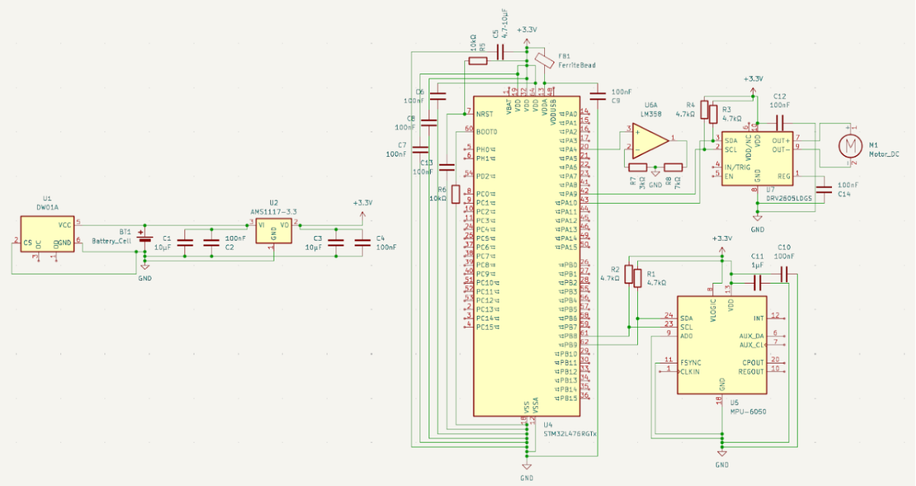Select the 100nF capacitor C14 near REG
Screen dimensions: 916x486
tap(824, 189)
